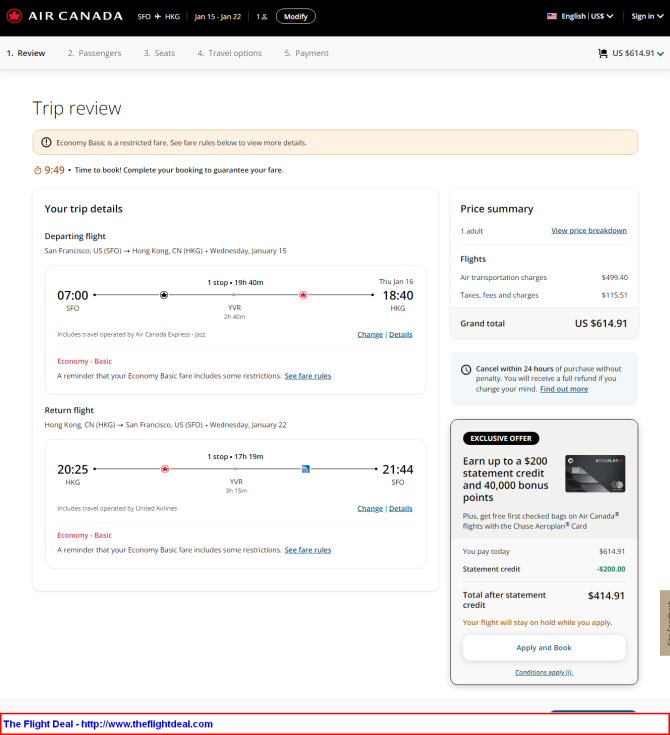This screenshot has height=735, width=670.
Task: Open the Sign in dropdown
Action: 647,16
